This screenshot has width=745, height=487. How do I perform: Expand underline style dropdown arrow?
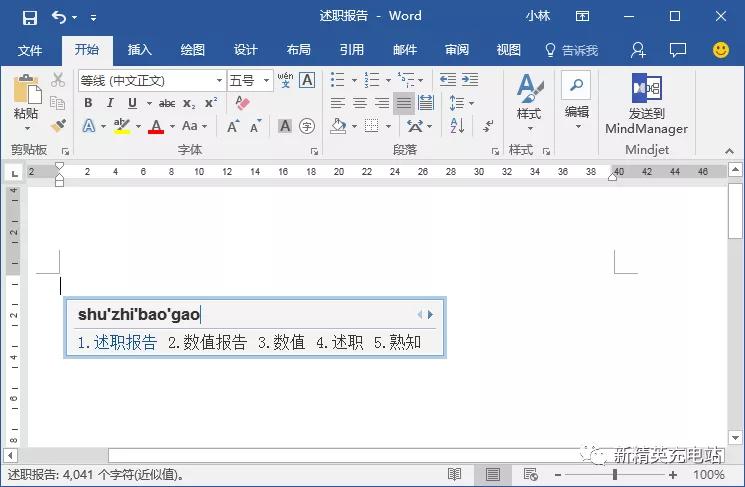pyautogui.click(x=149, y=103)
